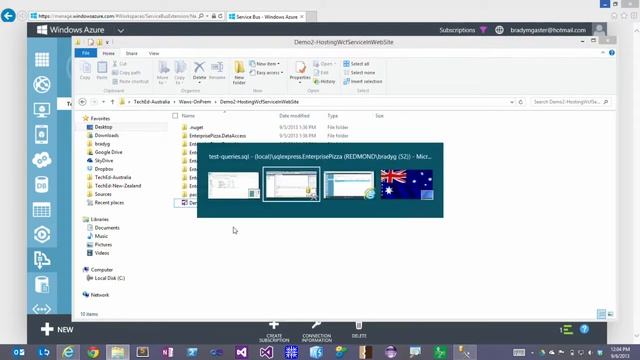The width and height of the screenshot is (640, 360).
Task: Open Networks arrows icon in Azure sidebar
Action: tap(42, 309)
